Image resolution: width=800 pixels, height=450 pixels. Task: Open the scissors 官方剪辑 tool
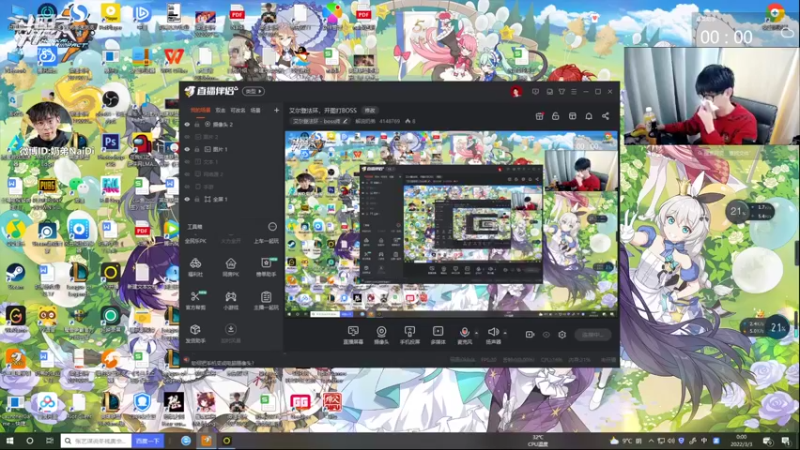tap(195, 300)
